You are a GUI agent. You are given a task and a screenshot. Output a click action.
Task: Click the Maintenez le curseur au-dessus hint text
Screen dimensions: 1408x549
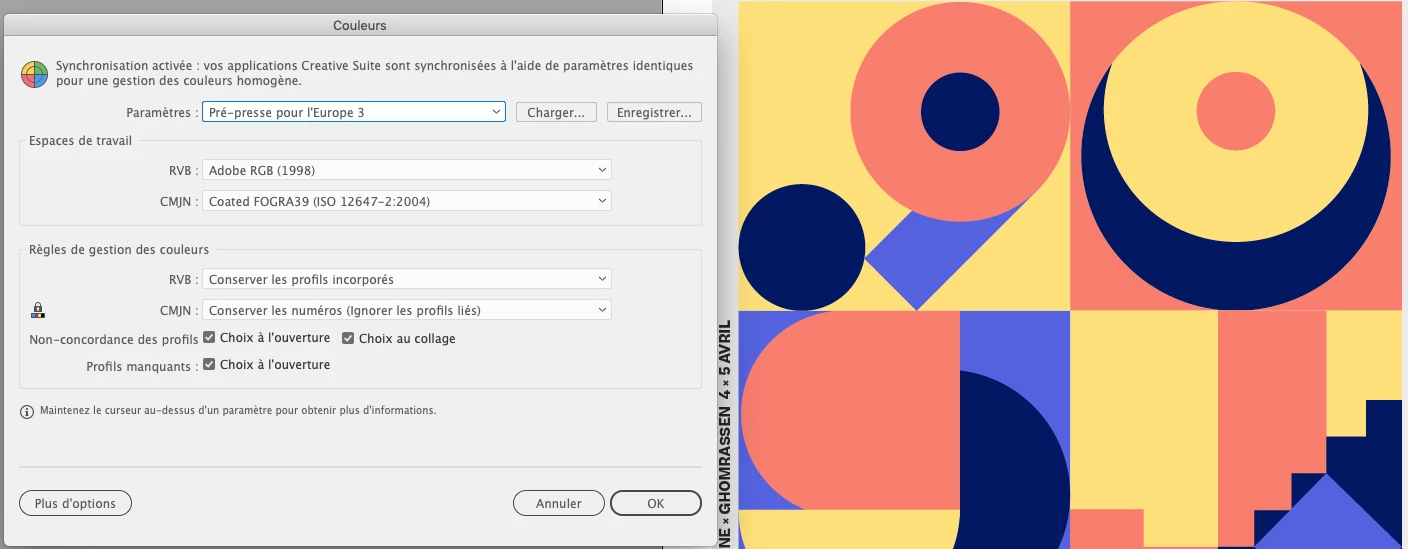(x=238, y=411)
